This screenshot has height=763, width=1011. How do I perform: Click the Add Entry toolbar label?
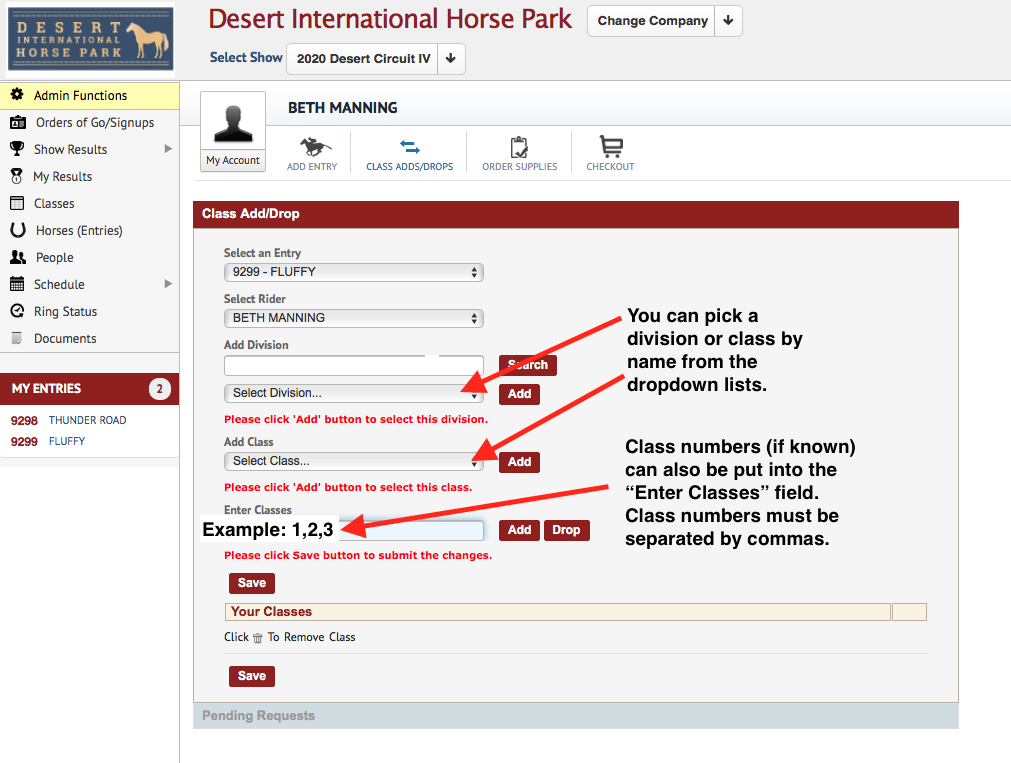tap(312, 166)
